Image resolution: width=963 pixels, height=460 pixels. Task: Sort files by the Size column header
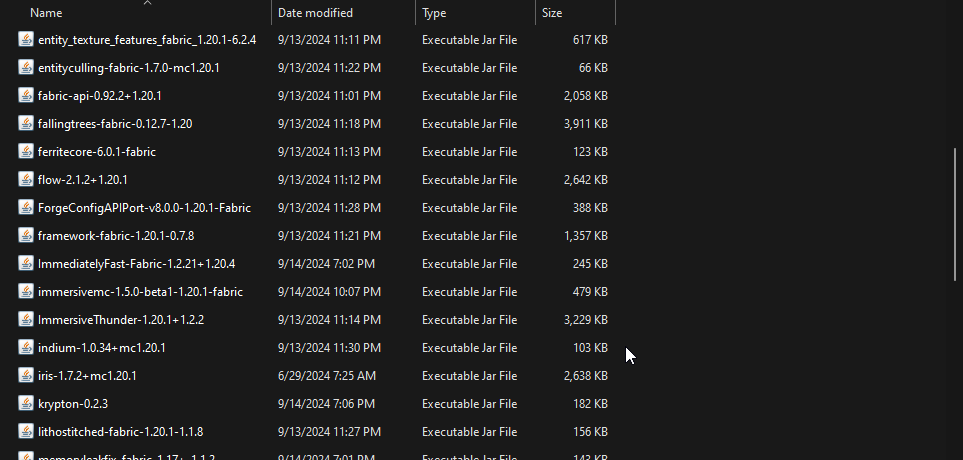[552, 14]
